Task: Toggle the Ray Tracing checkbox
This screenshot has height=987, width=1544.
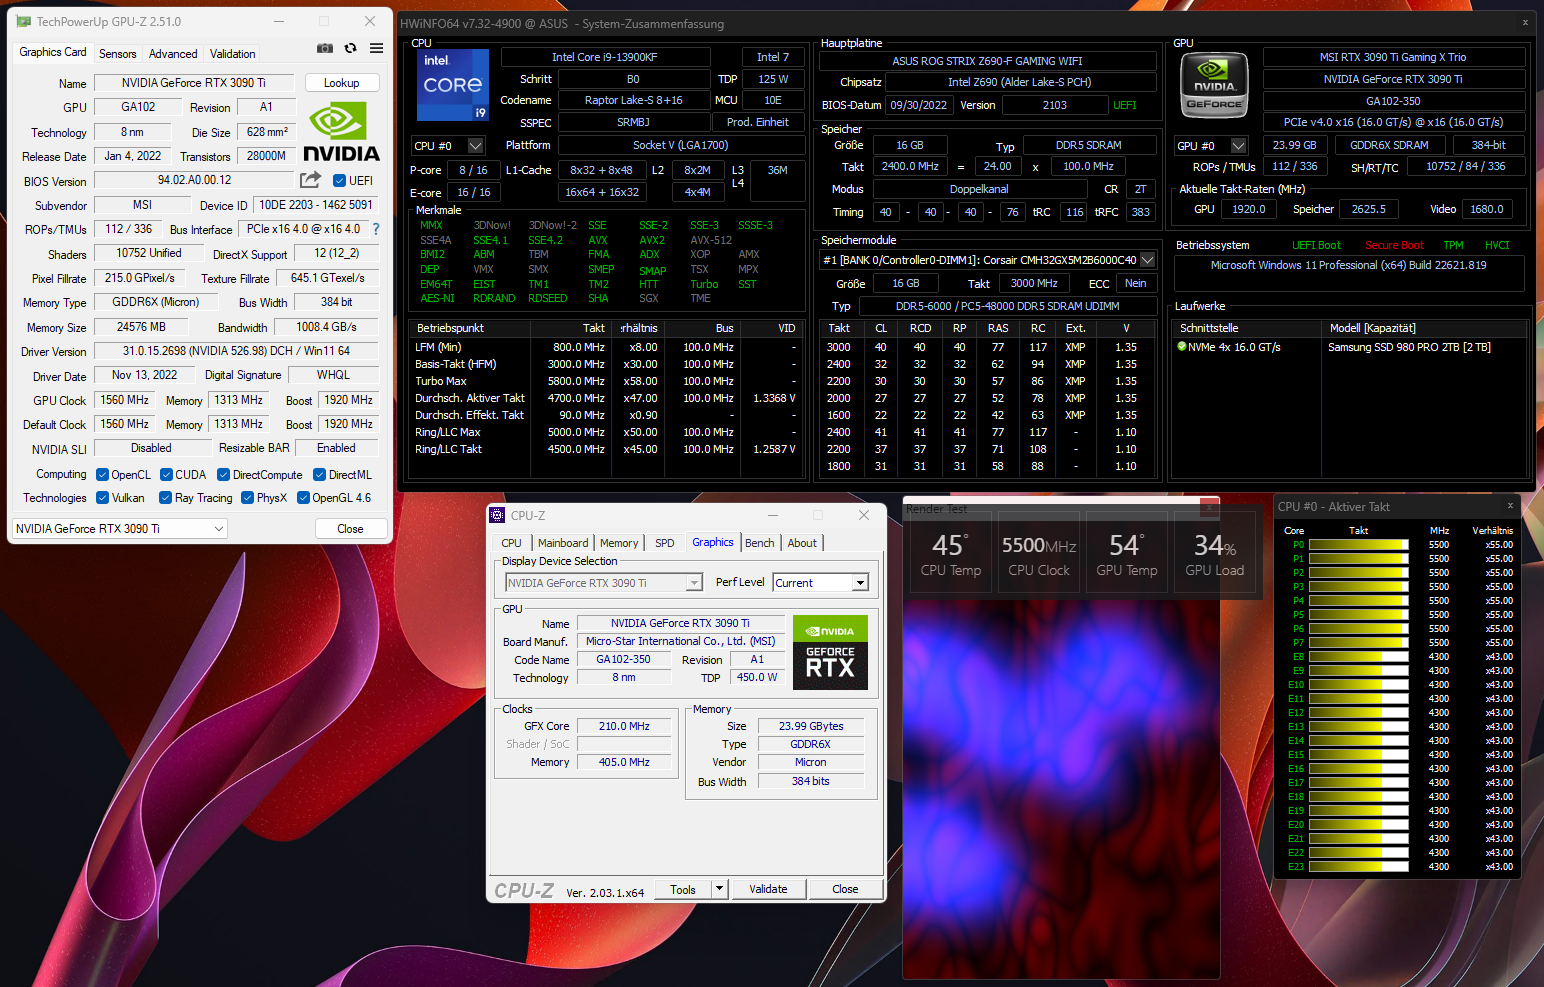Action: pos(166,498)
